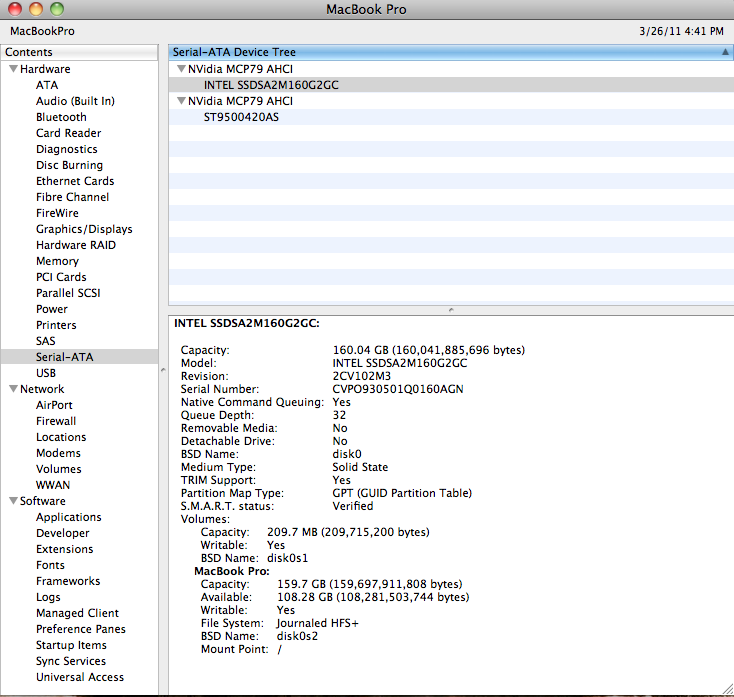Select Volumes under Network
The width and height of the screenshot is (734, 697).
[59, 469]
